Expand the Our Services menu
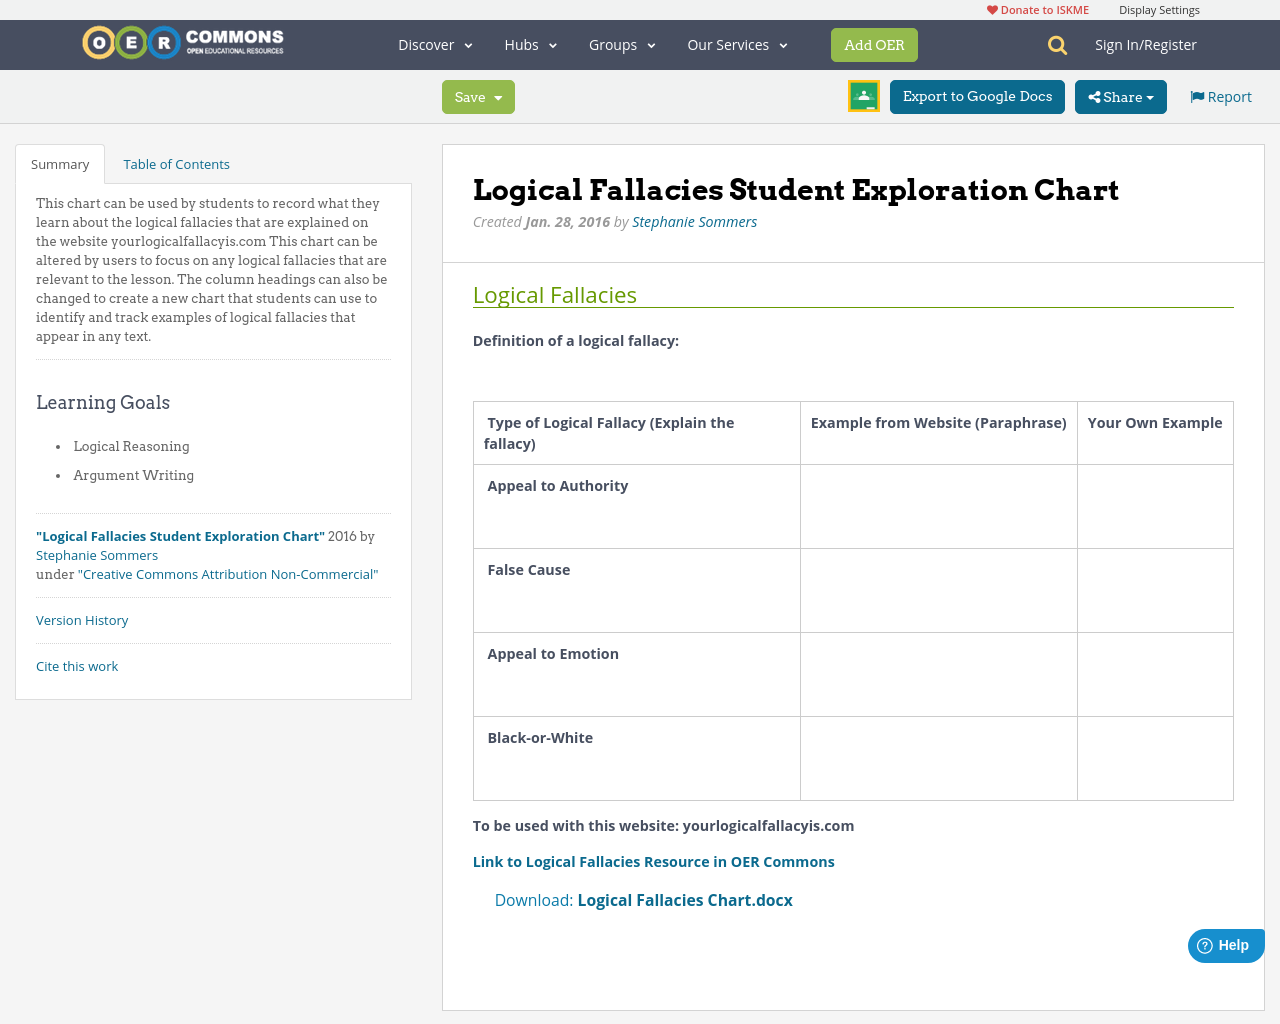The width and height of the screenshot is (1280, 1024). [736, 44]
